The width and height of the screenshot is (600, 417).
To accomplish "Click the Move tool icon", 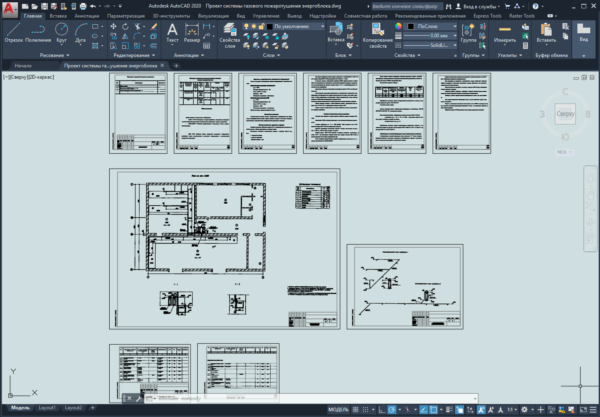I will click(x=113, y=26).
